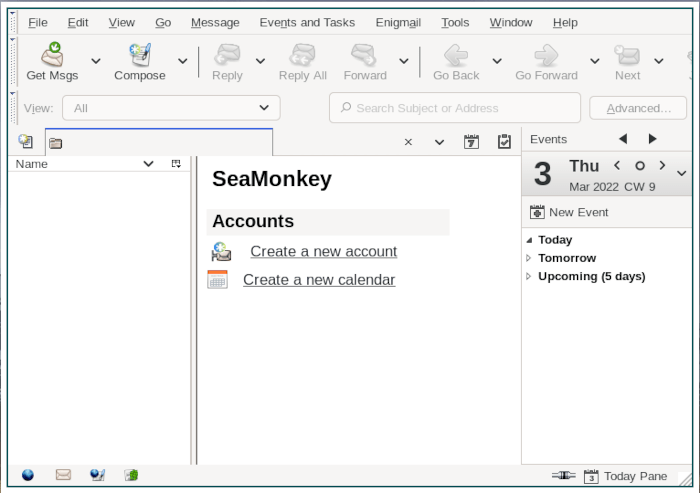The image size is (700, 493).
Task: Toggle the Today Pane button
Action: click(625, 476)
